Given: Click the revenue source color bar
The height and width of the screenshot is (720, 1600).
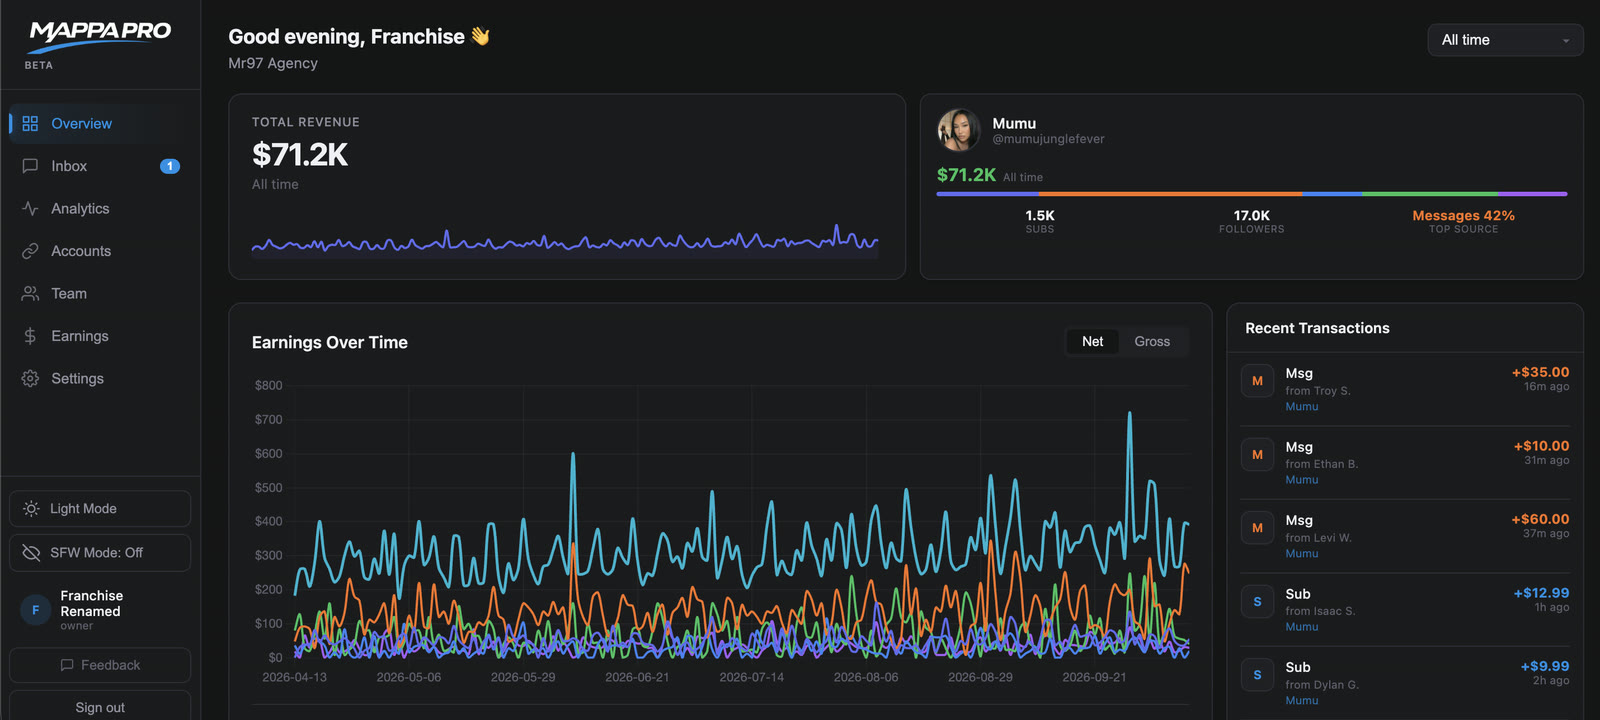Looking at the screenshot, I should pyautogui.click(x=1251, y=194).
